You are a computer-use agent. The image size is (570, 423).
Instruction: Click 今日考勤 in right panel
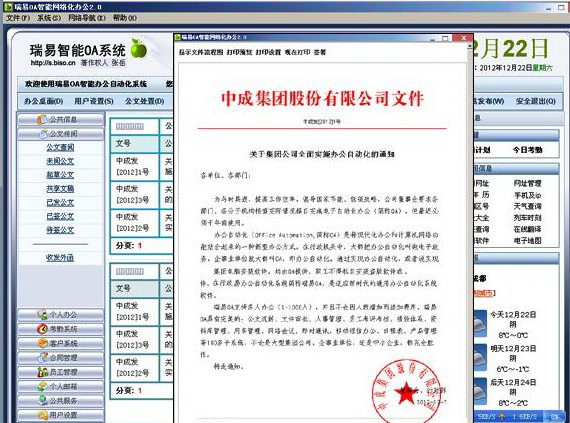pos(527,150)
